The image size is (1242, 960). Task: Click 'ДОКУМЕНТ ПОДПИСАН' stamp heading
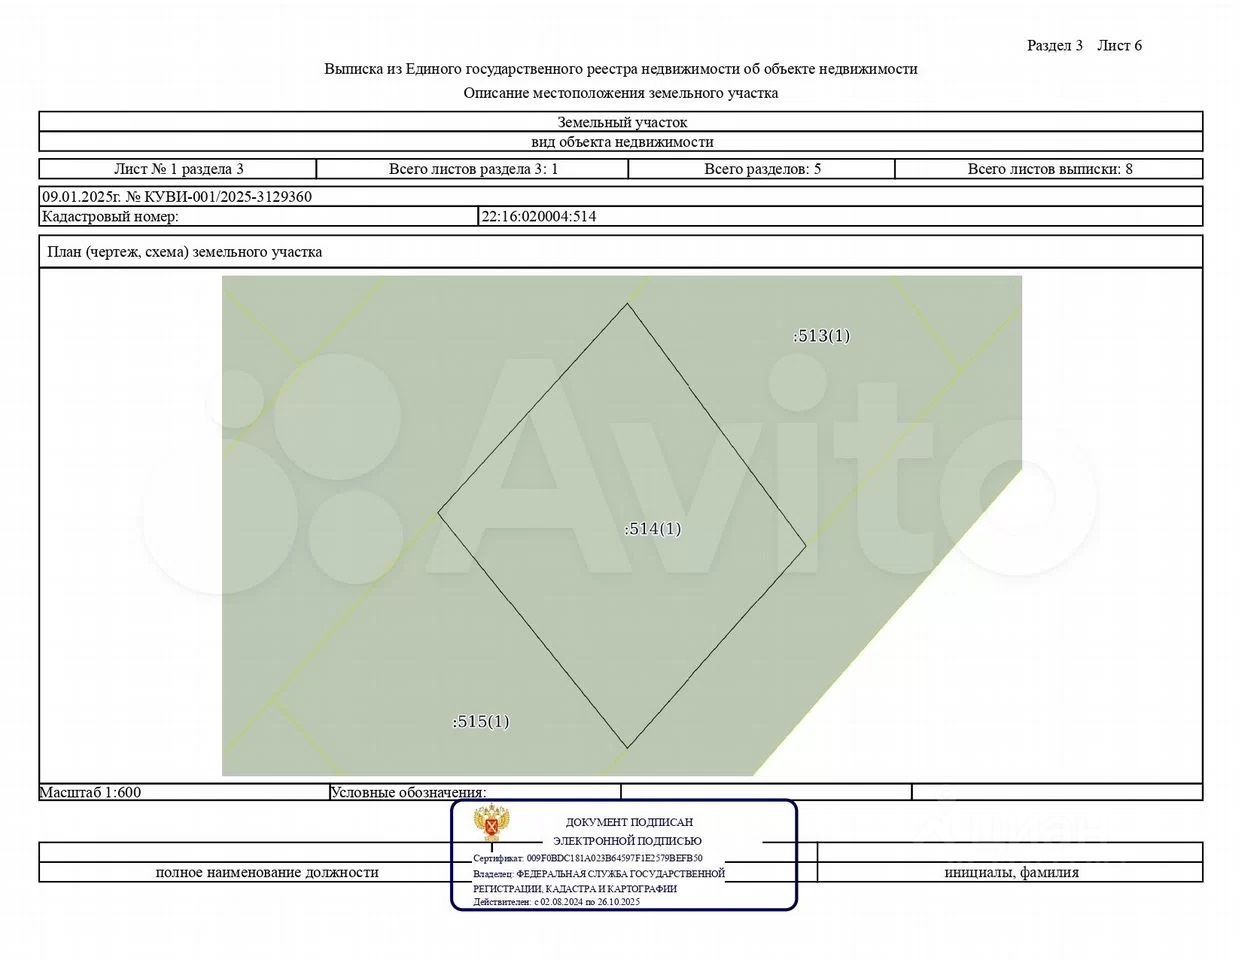click(629, 822)
